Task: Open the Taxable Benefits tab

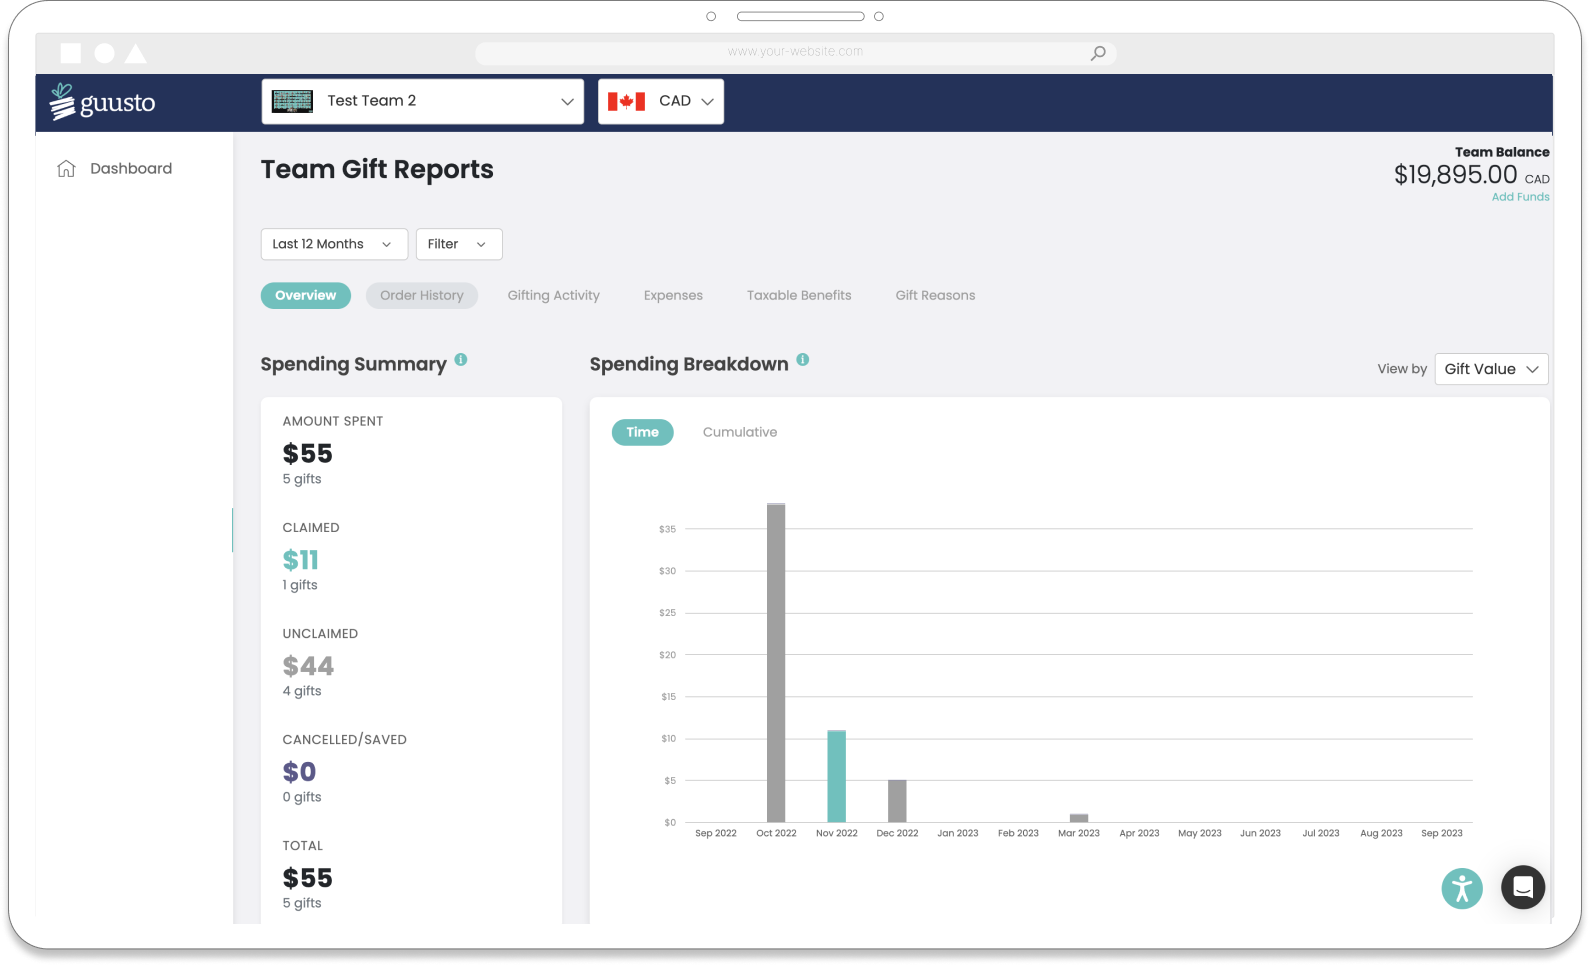Action: (x=798, y=295)
